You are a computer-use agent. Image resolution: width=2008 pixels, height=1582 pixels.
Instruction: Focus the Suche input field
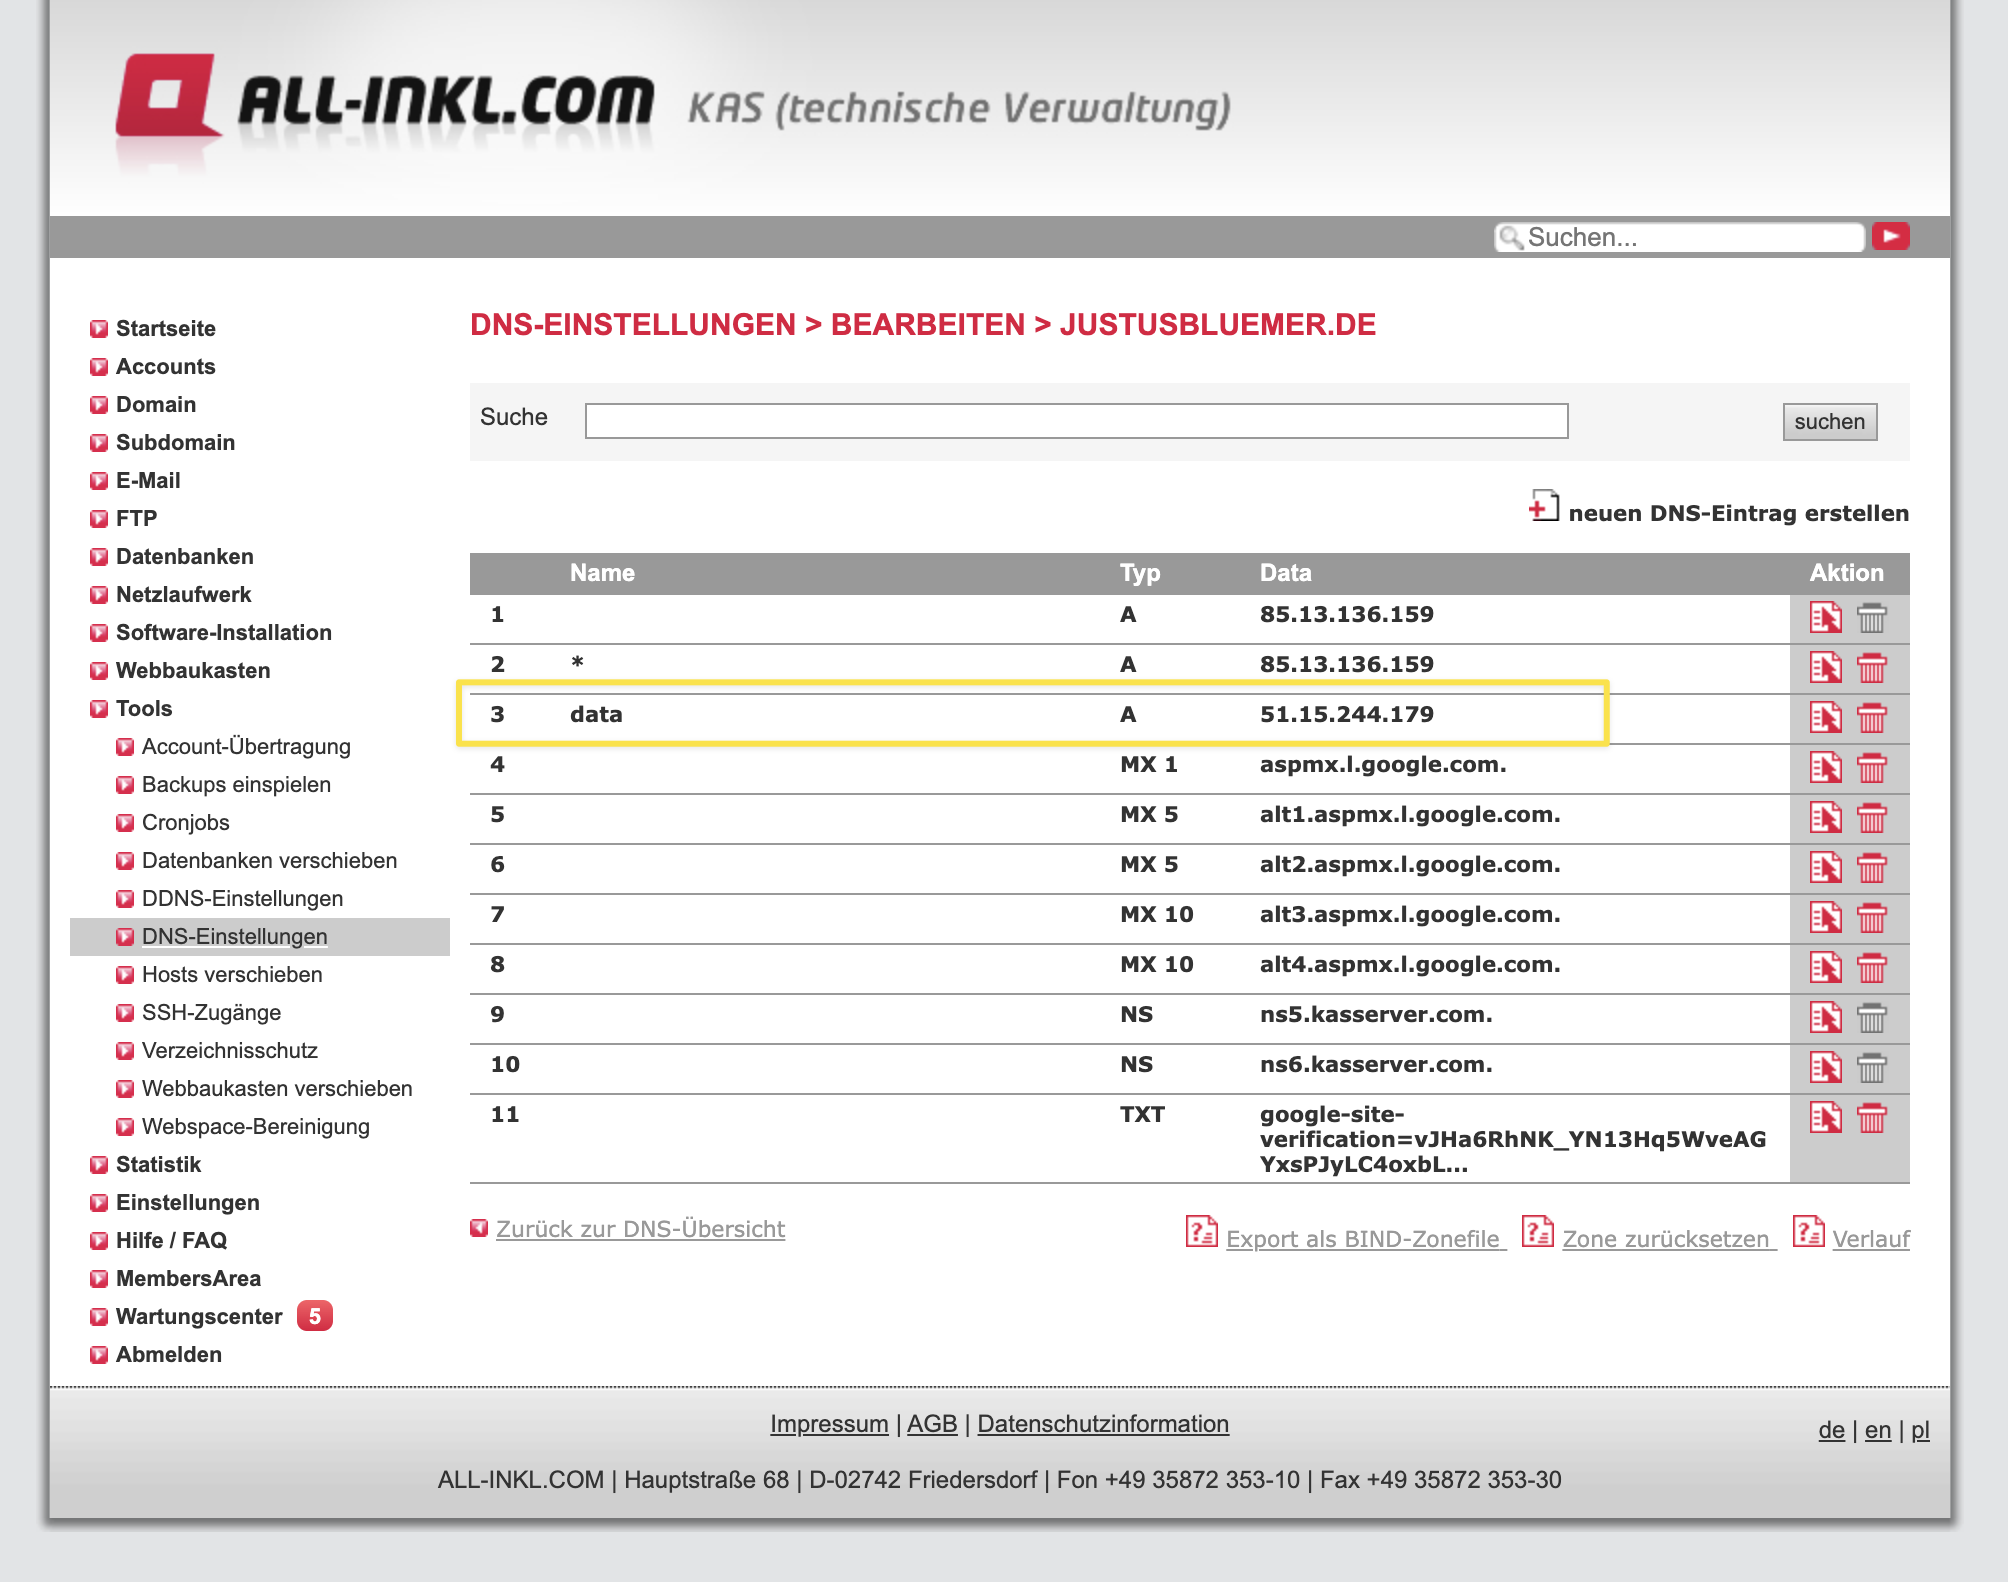point(1076,421)
